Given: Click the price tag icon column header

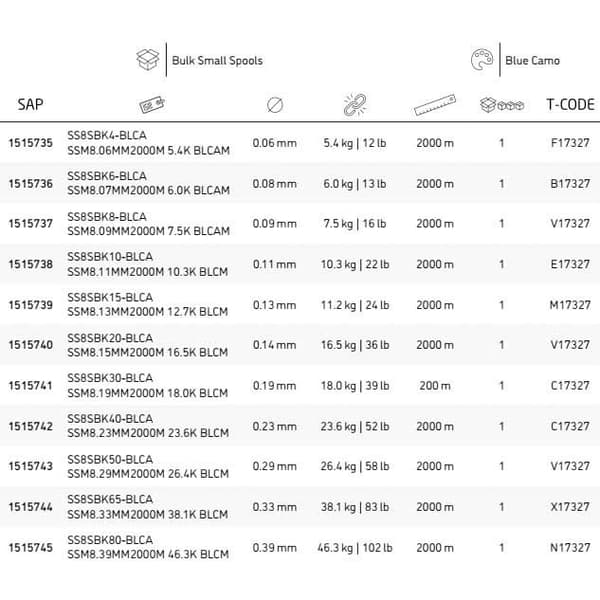Looking at the screenshot, I should tap(152, 104).
